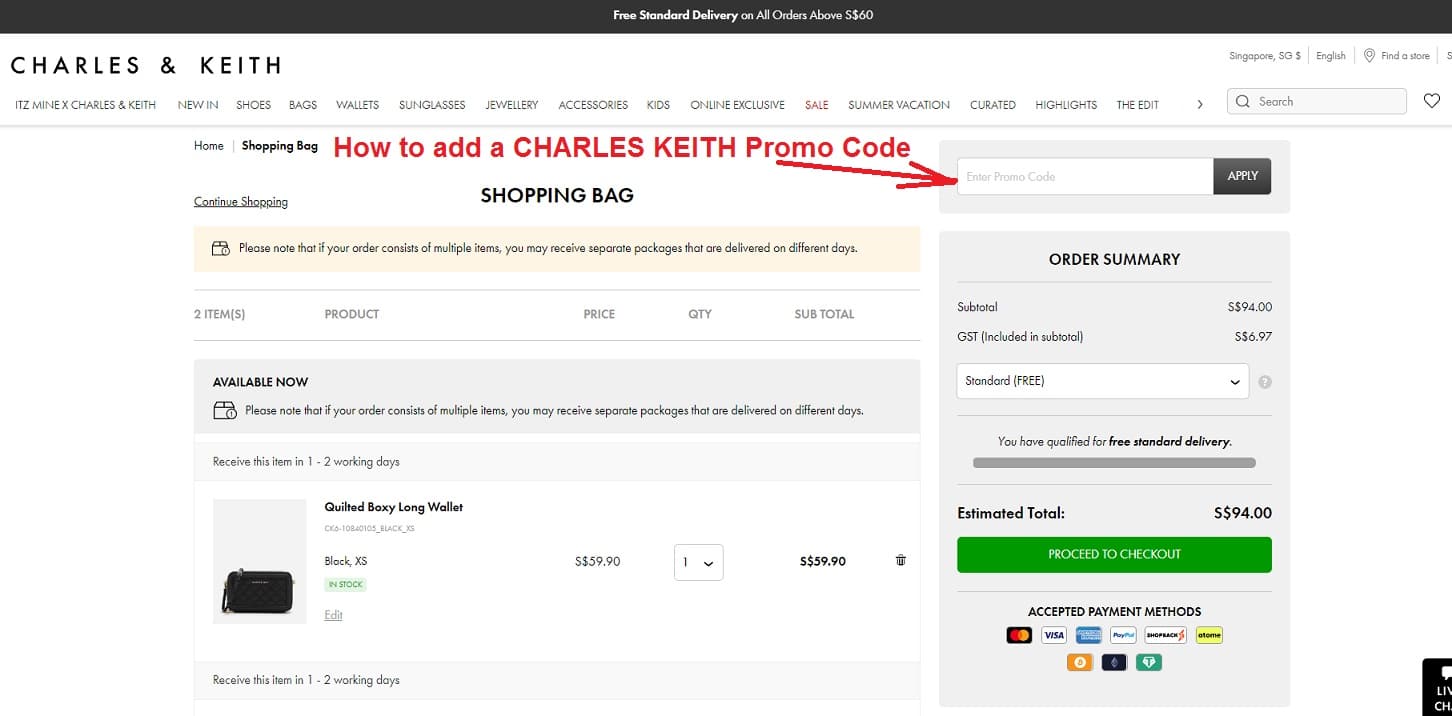The image size is (1452, 716).
Task: Select the PayPal payment method icon
Action: [1122, 634]
